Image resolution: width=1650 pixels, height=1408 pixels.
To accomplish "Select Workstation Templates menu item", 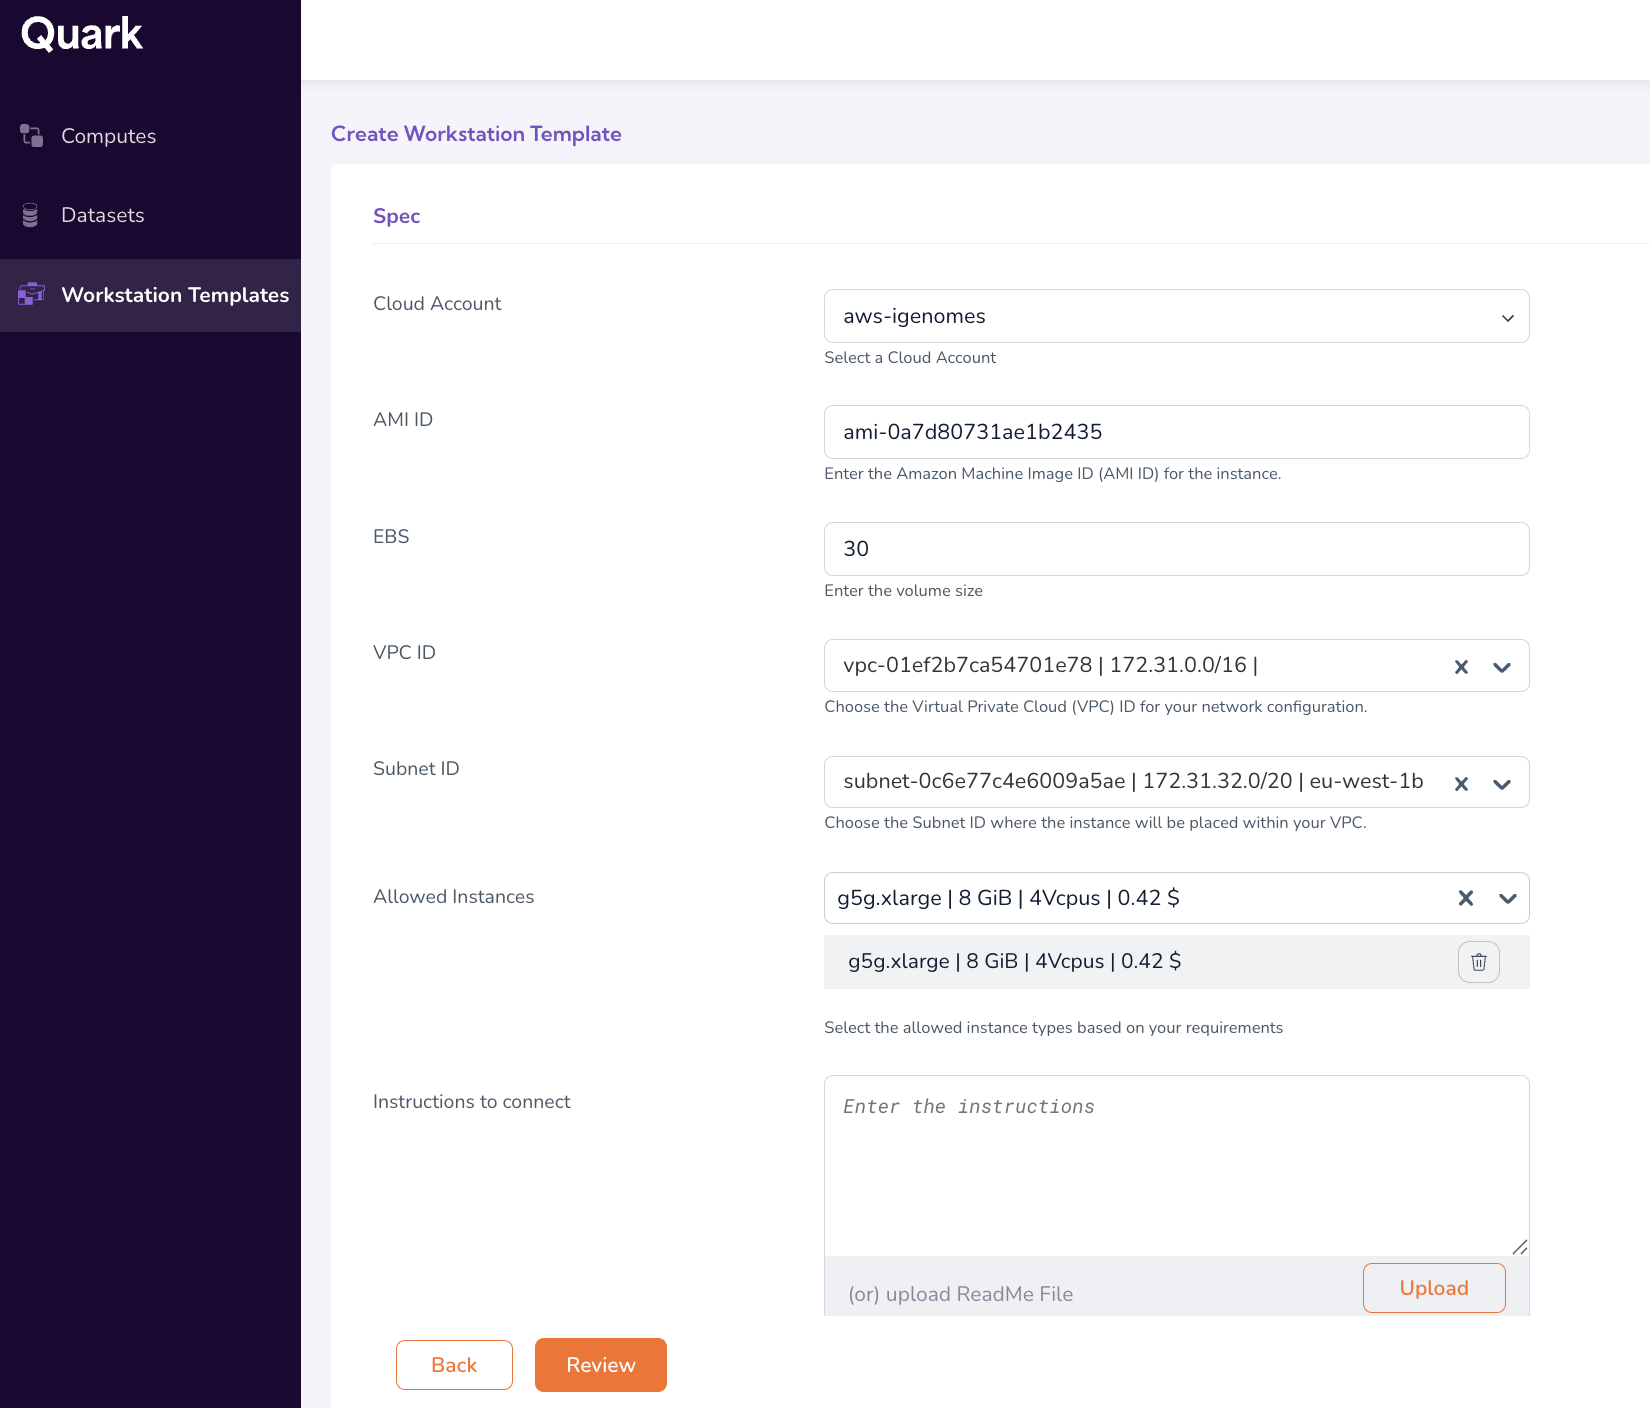I will (x=150, y=295).
